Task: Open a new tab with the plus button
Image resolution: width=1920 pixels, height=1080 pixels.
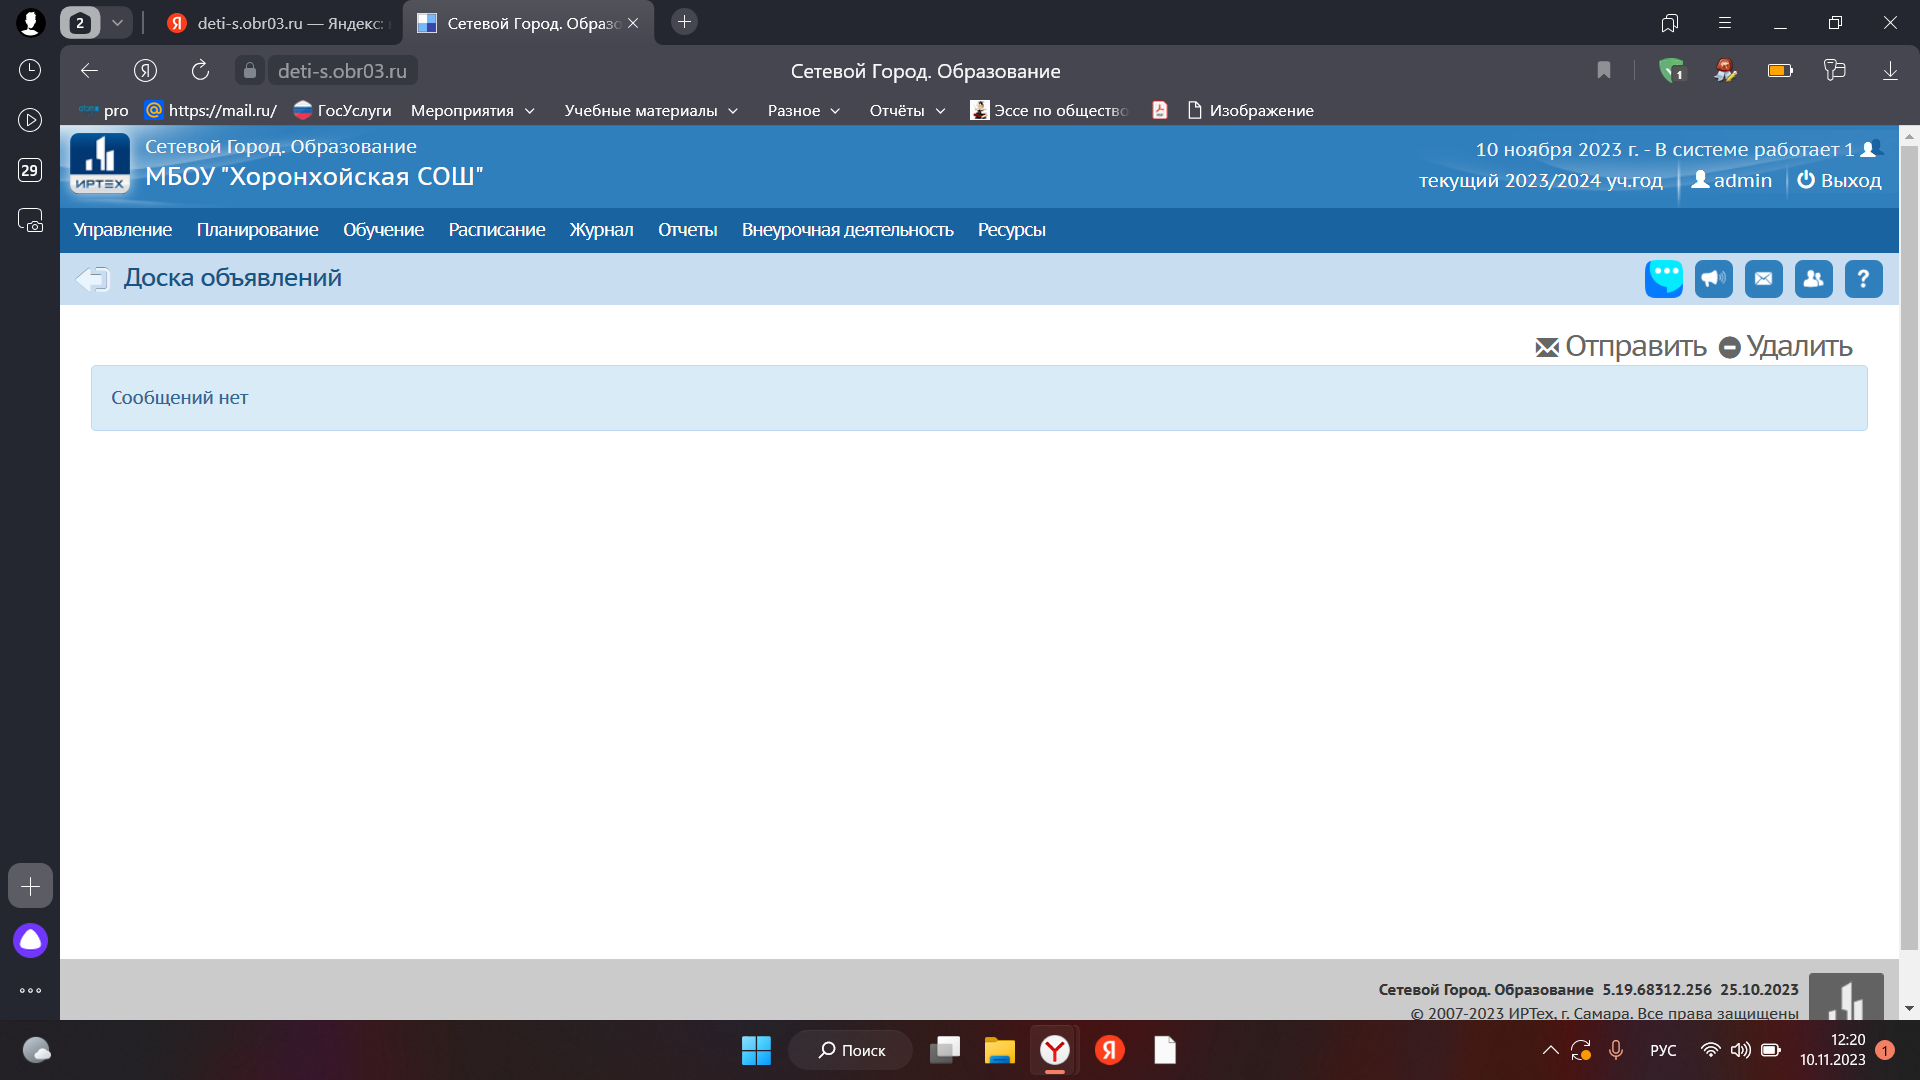Action: click(x=684, y=22)
